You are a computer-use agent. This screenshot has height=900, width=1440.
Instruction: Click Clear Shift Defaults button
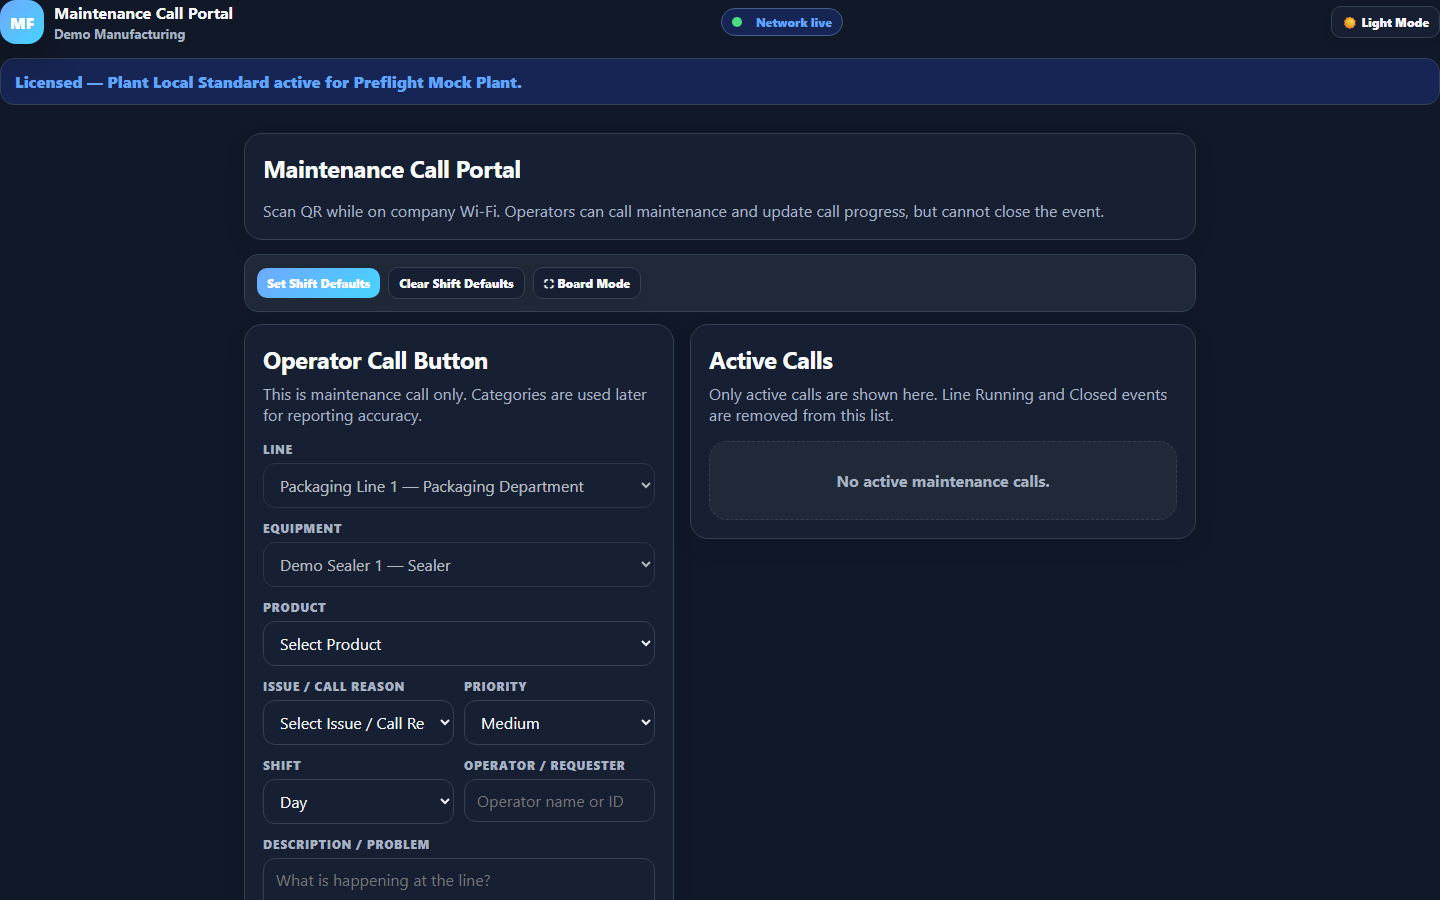click(456, 283)
